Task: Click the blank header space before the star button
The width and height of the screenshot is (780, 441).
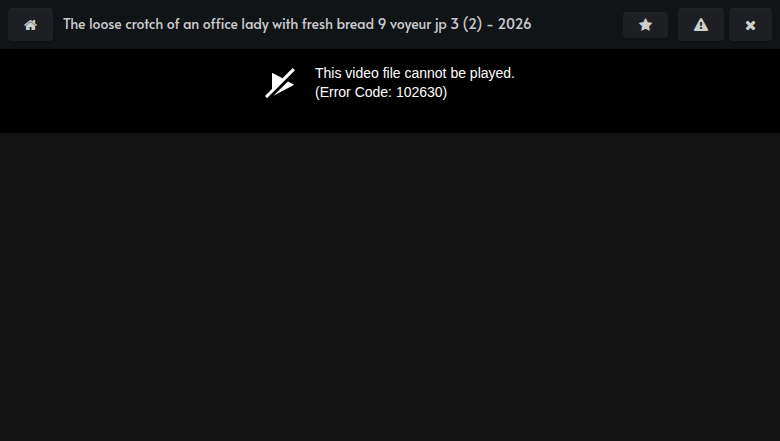Action: pyautogui.click(x=577, y=24)
